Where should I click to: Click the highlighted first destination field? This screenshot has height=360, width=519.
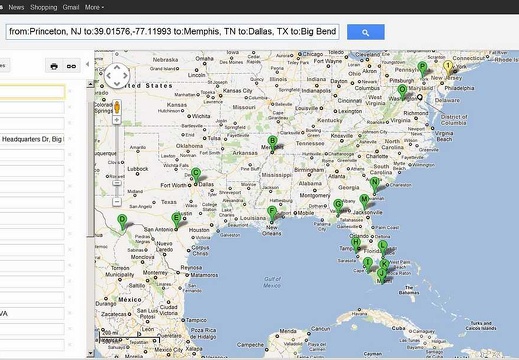point(32,92)
